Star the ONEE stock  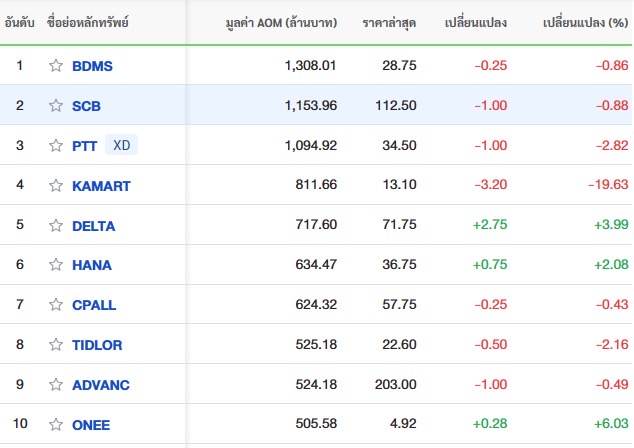56,425
